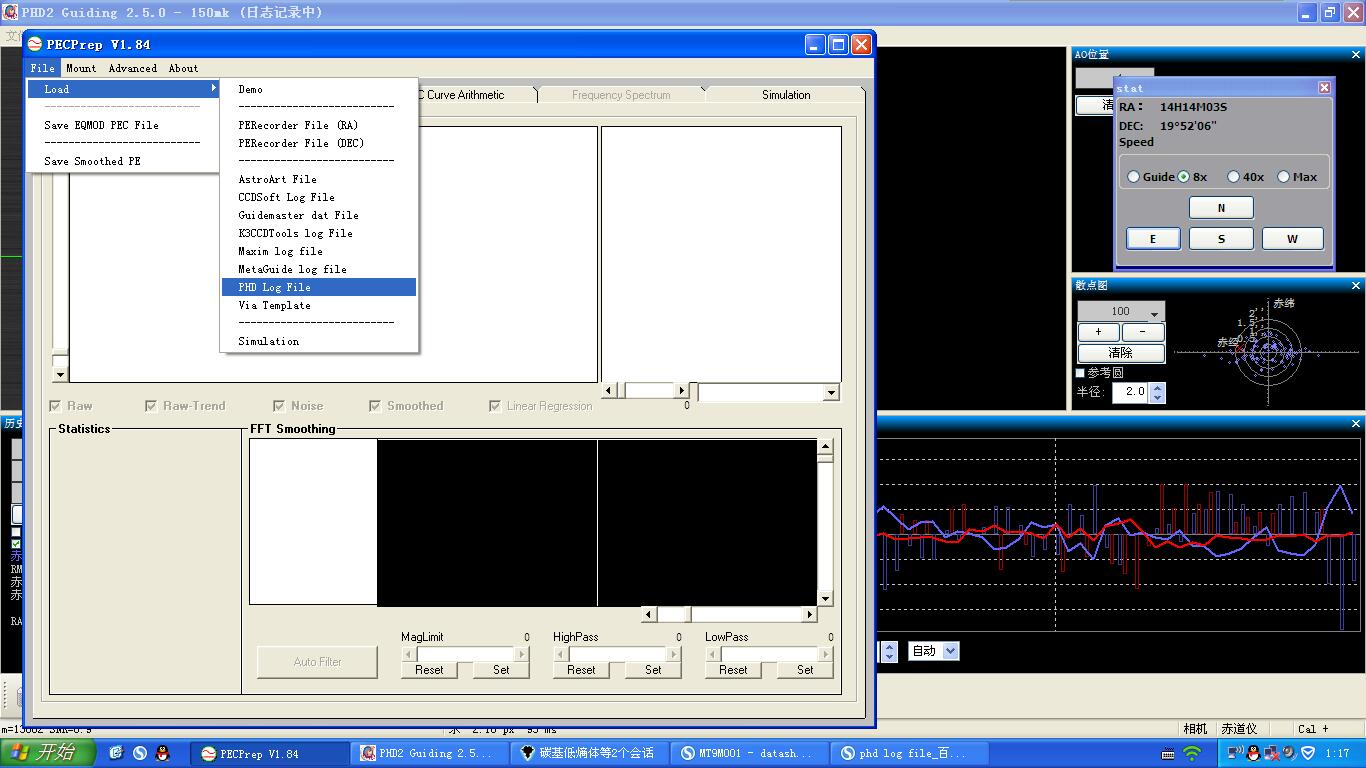Click the 半径 value stepper arrows
1366x768 pixels.
point(1158,392)
